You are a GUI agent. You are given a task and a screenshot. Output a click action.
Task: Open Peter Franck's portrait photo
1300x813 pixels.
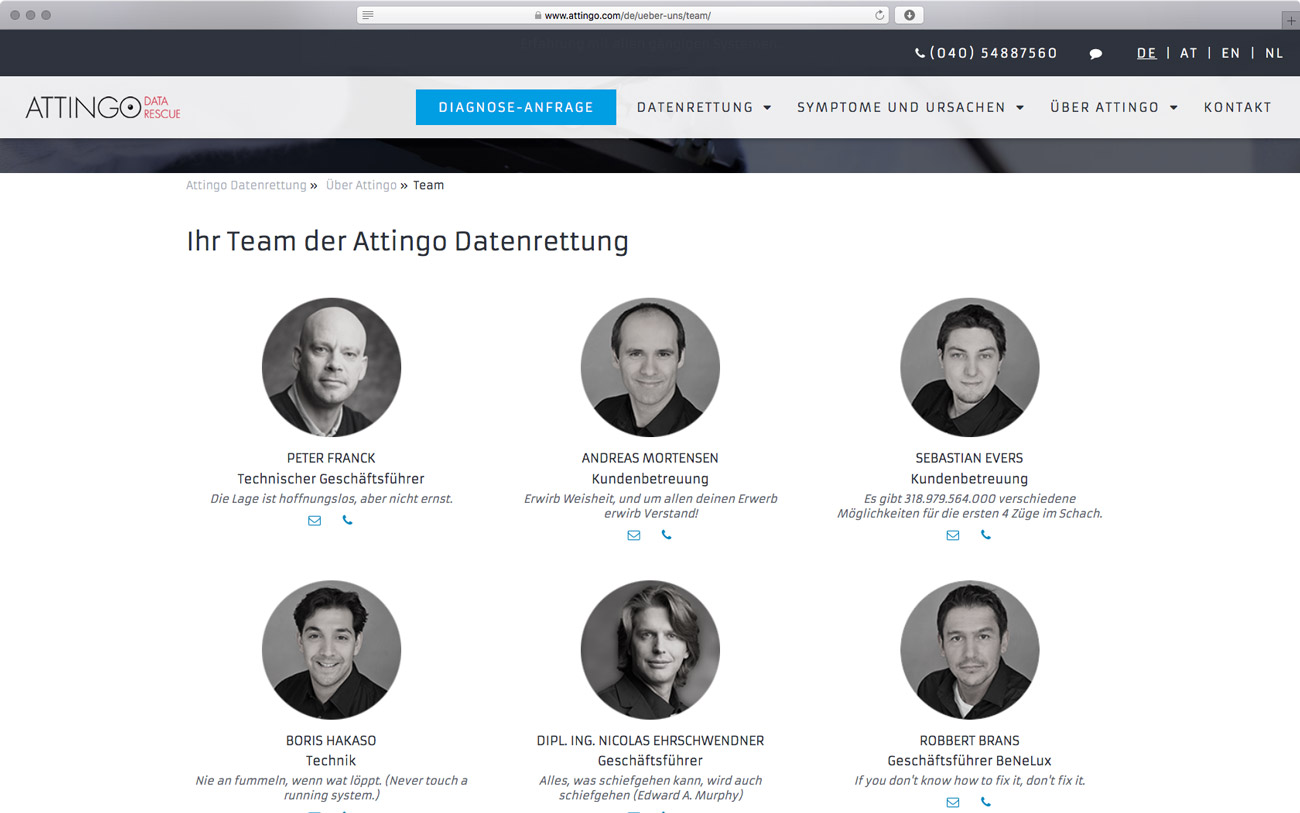click(331, 367)
